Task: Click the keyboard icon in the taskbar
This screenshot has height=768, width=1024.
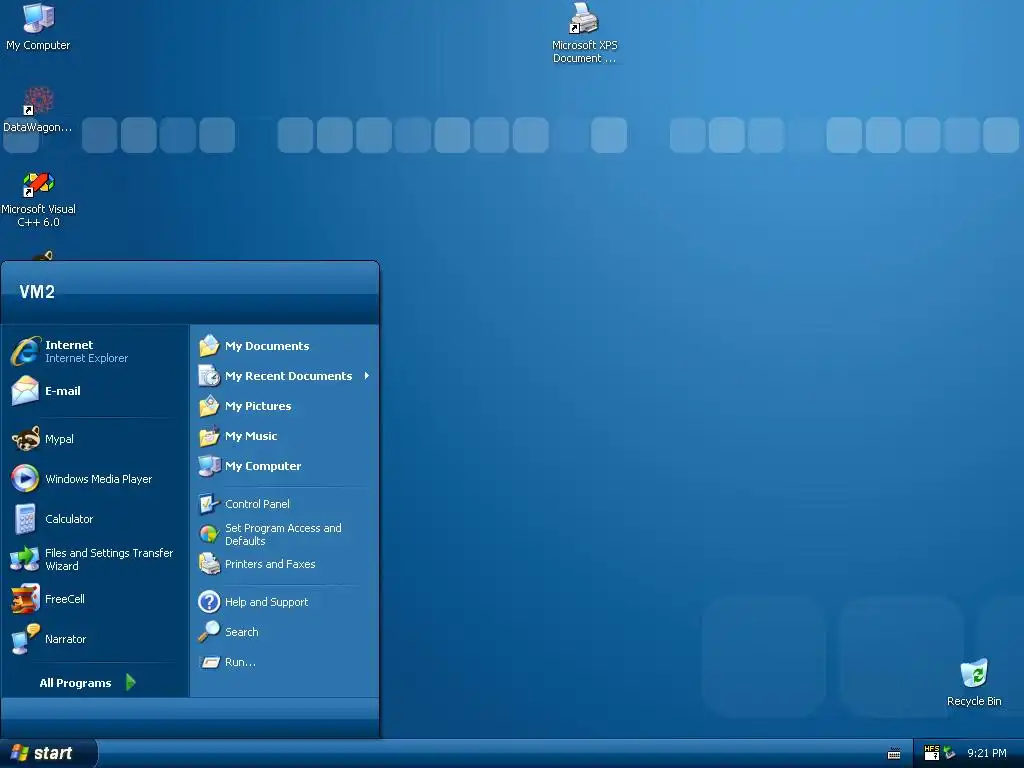Action: [x=894, y=754]
